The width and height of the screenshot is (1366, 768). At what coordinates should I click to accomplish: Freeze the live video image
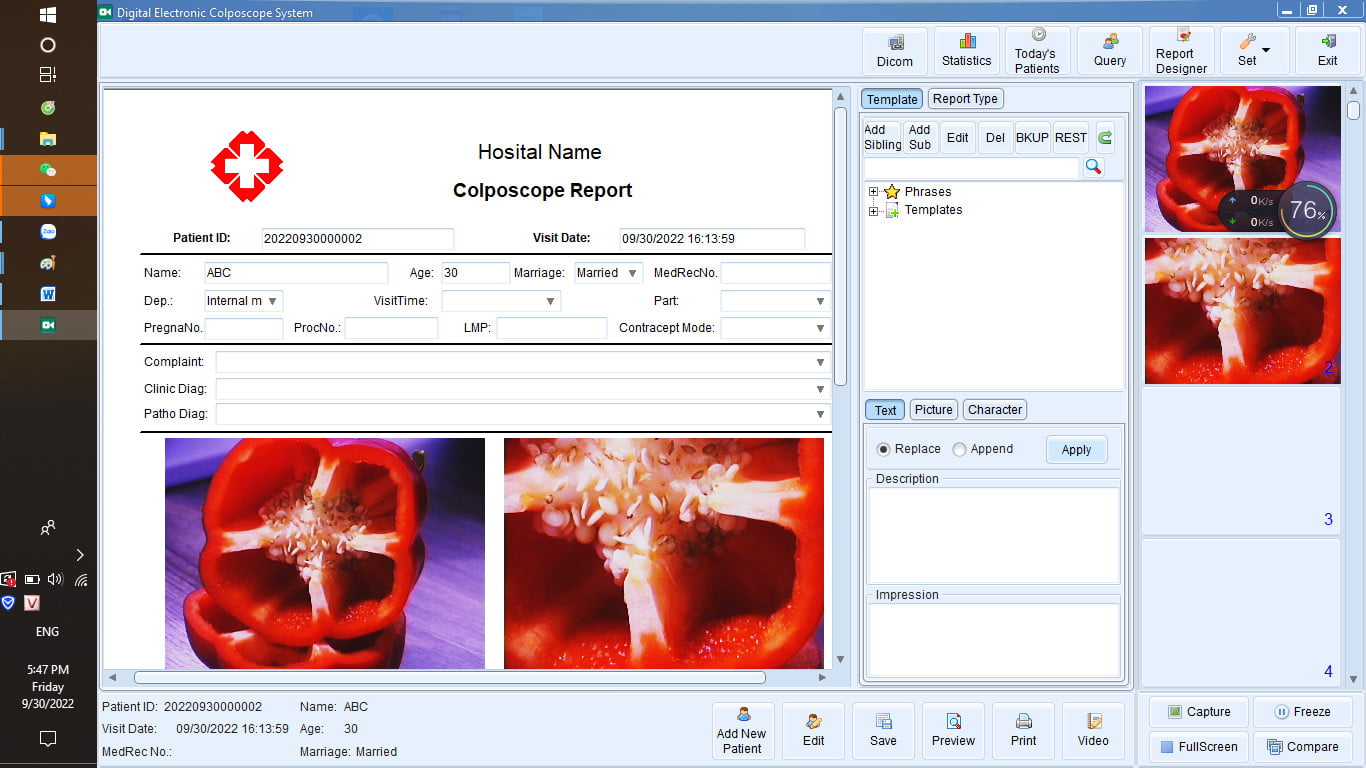pos(1302,712)
